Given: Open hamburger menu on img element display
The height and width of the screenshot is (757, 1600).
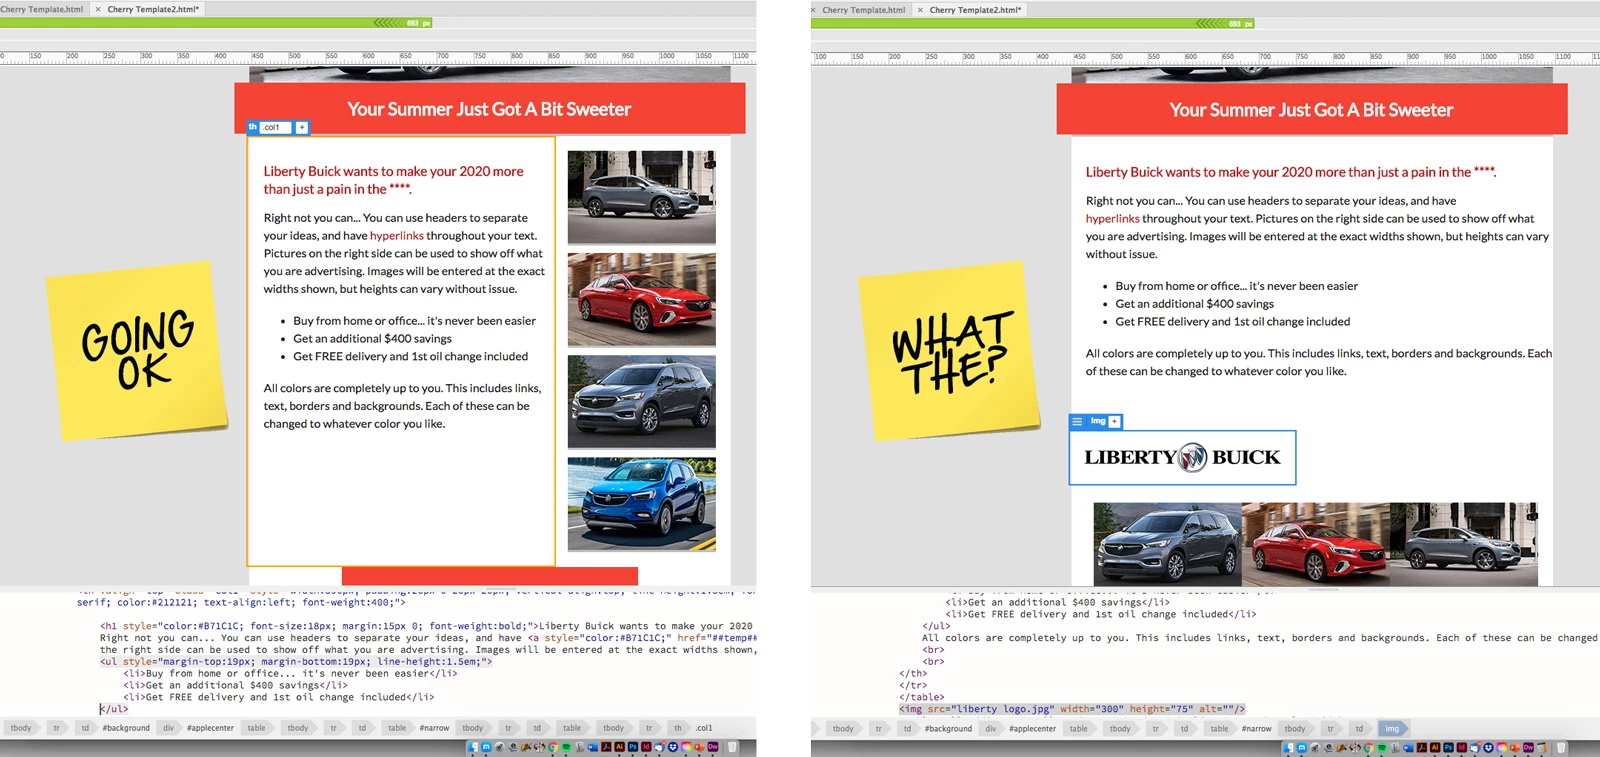Looking at the screenshot, I should 1077,422.
